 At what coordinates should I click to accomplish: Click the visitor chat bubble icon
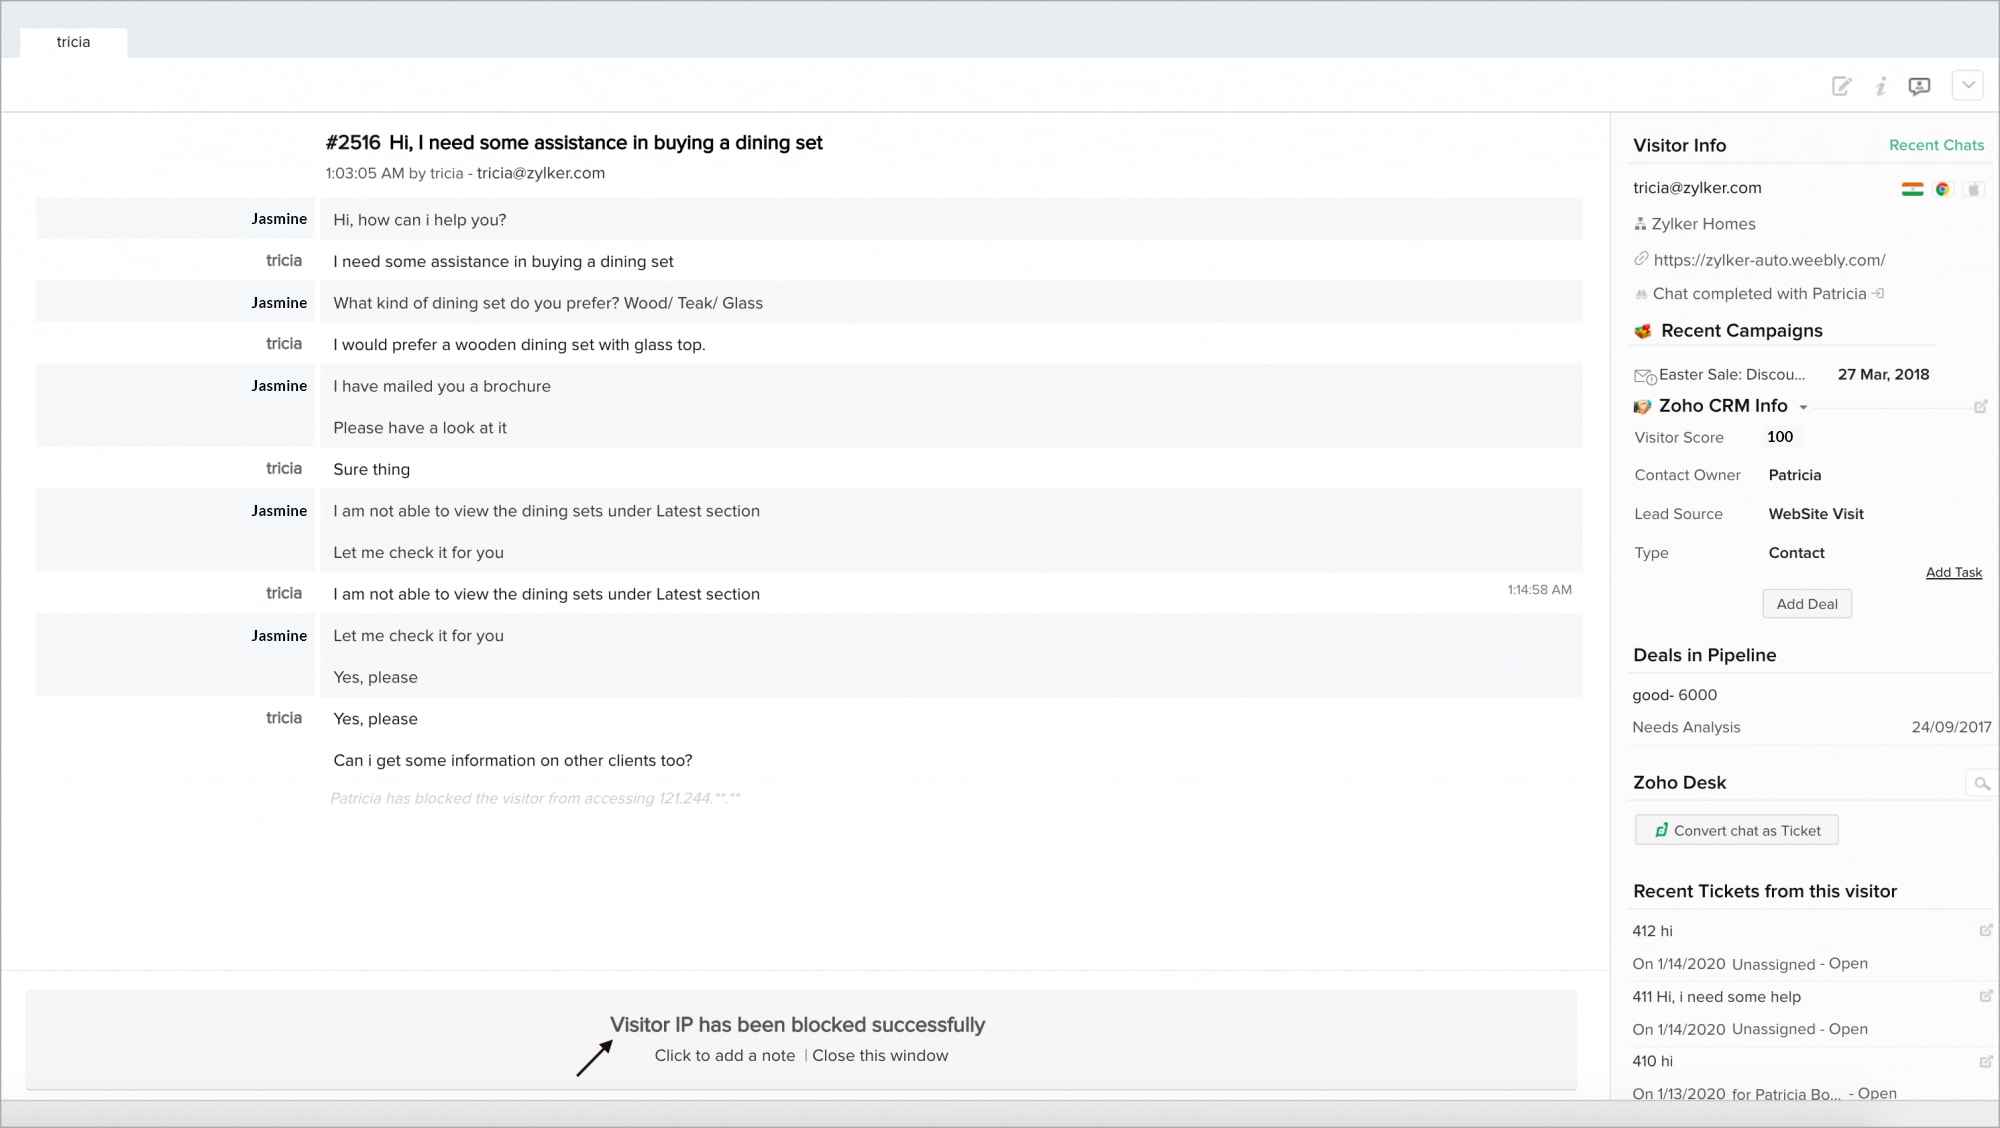[x=1919, y=86]
